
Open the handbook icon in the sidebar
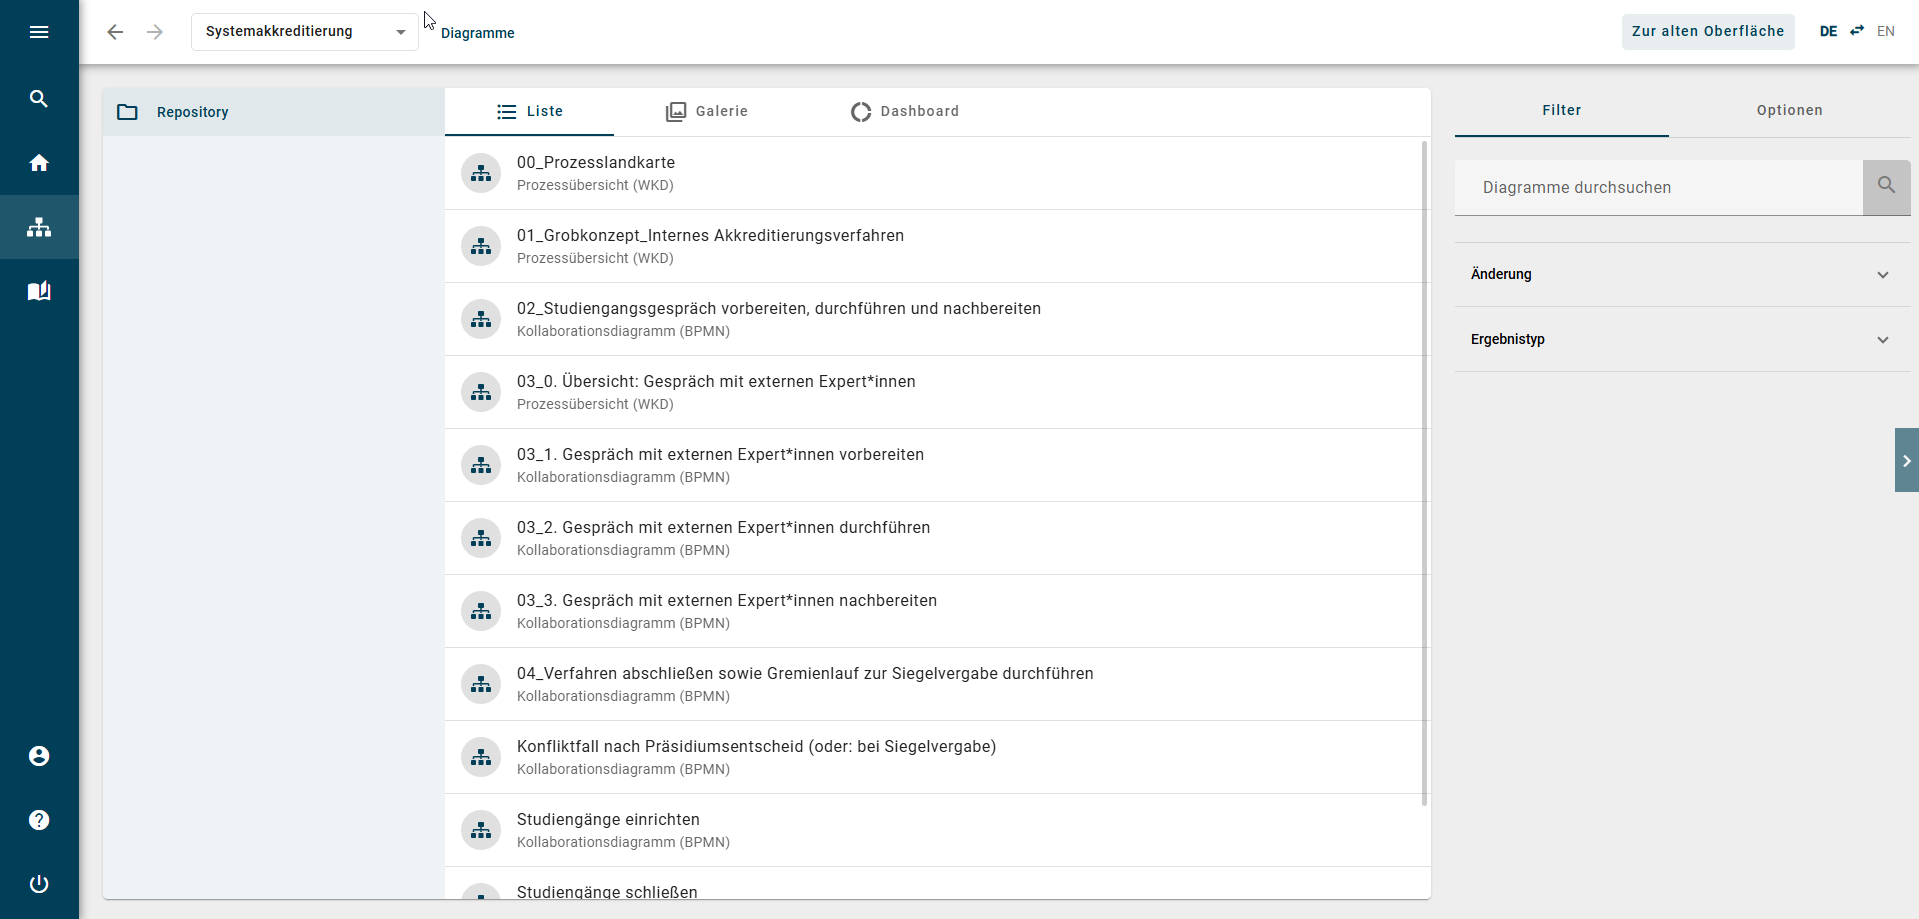click(x=39, y=291)
